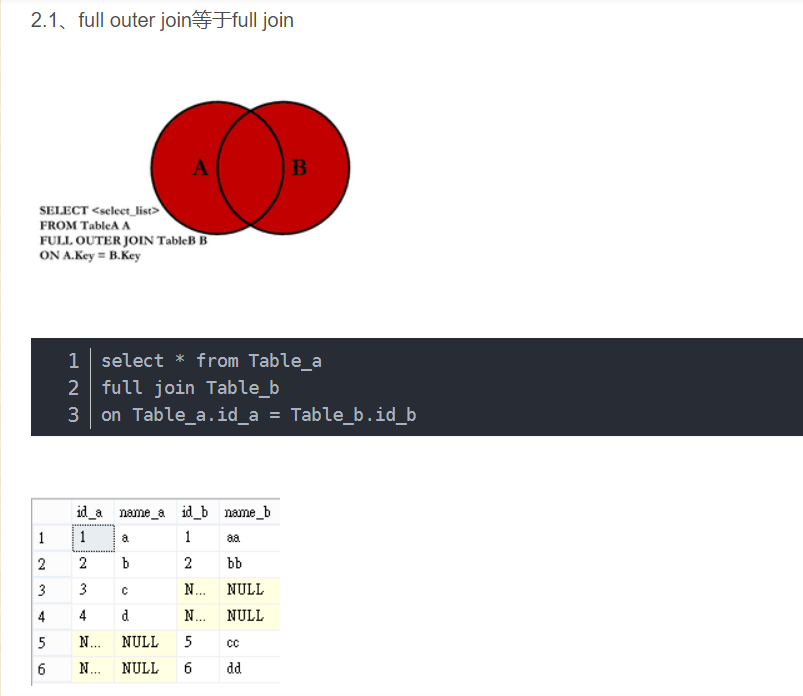Click the id_b cell containing 5

click(198, 642)
